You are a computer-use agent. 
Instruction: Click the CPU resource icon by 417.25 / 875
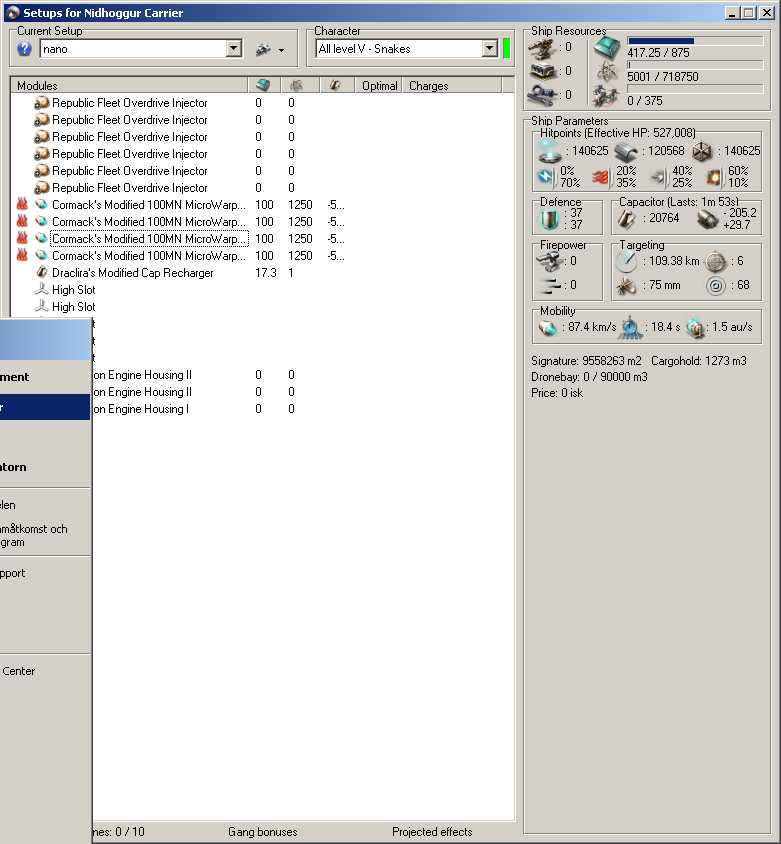coord(607,48)
